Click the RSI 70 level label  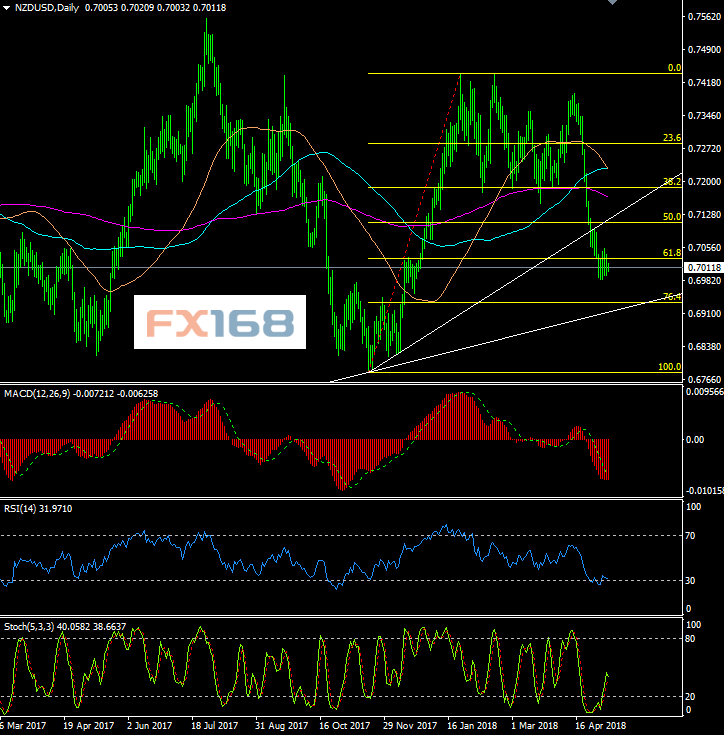point(690,536)
